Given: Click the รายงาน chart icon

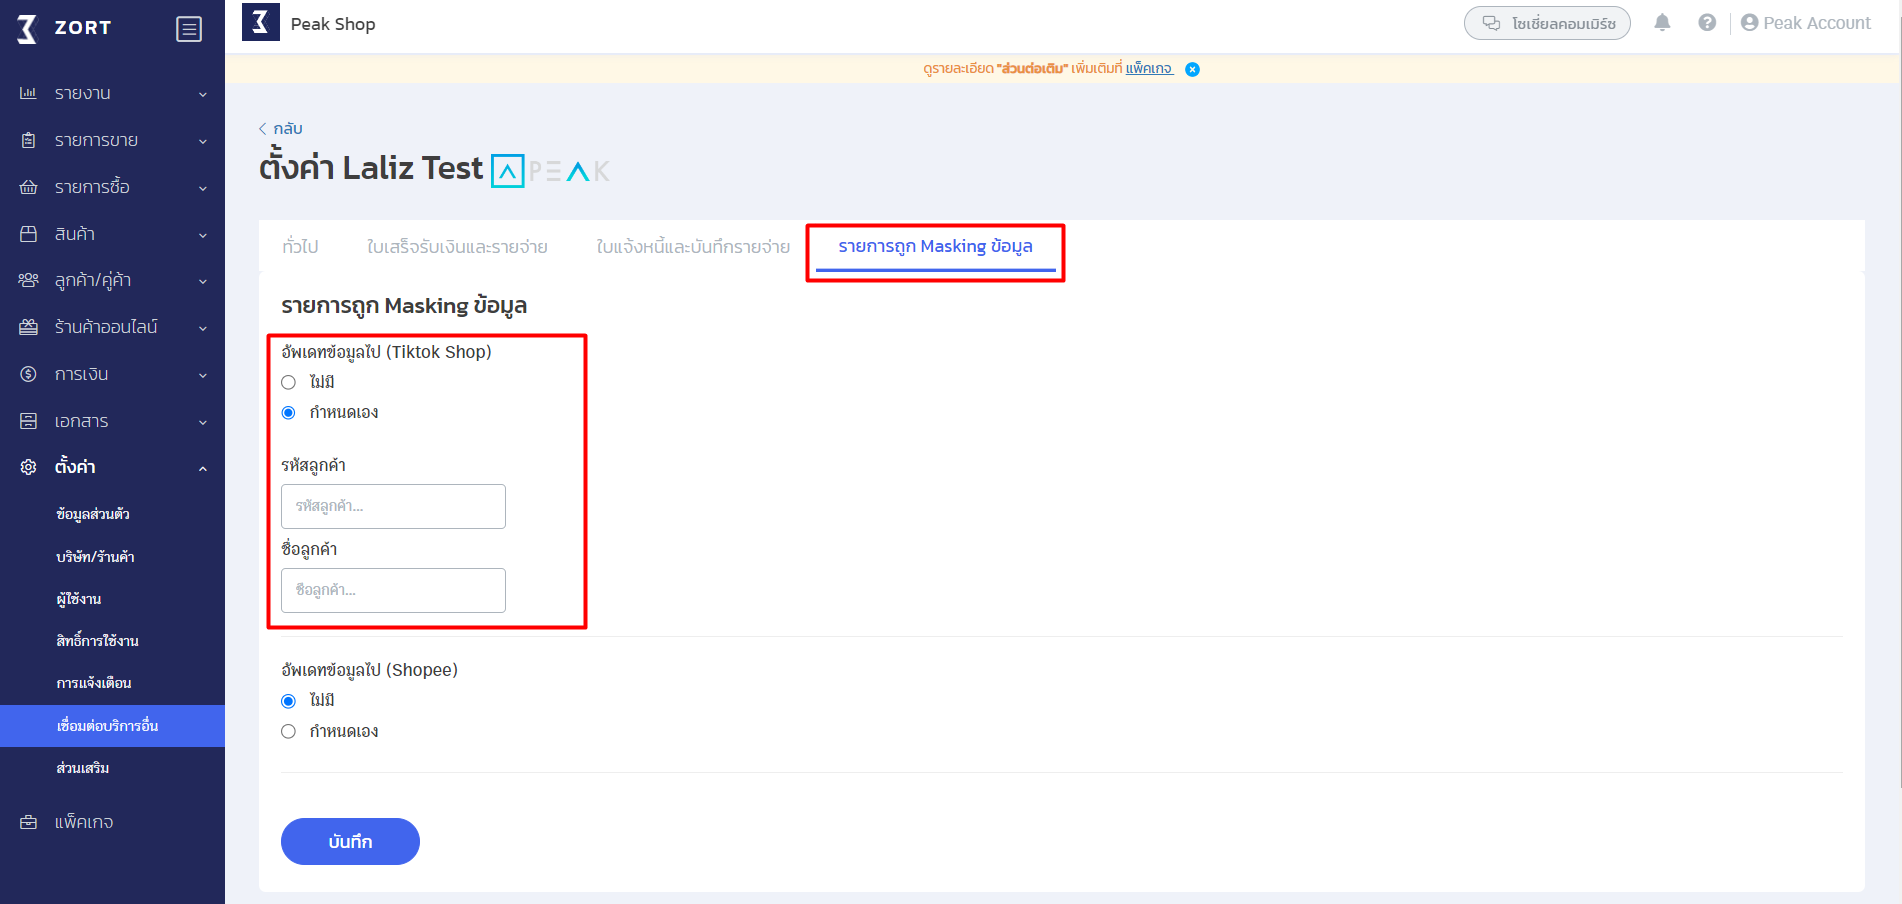Looking at the screenshot, I should pos(28,93).
